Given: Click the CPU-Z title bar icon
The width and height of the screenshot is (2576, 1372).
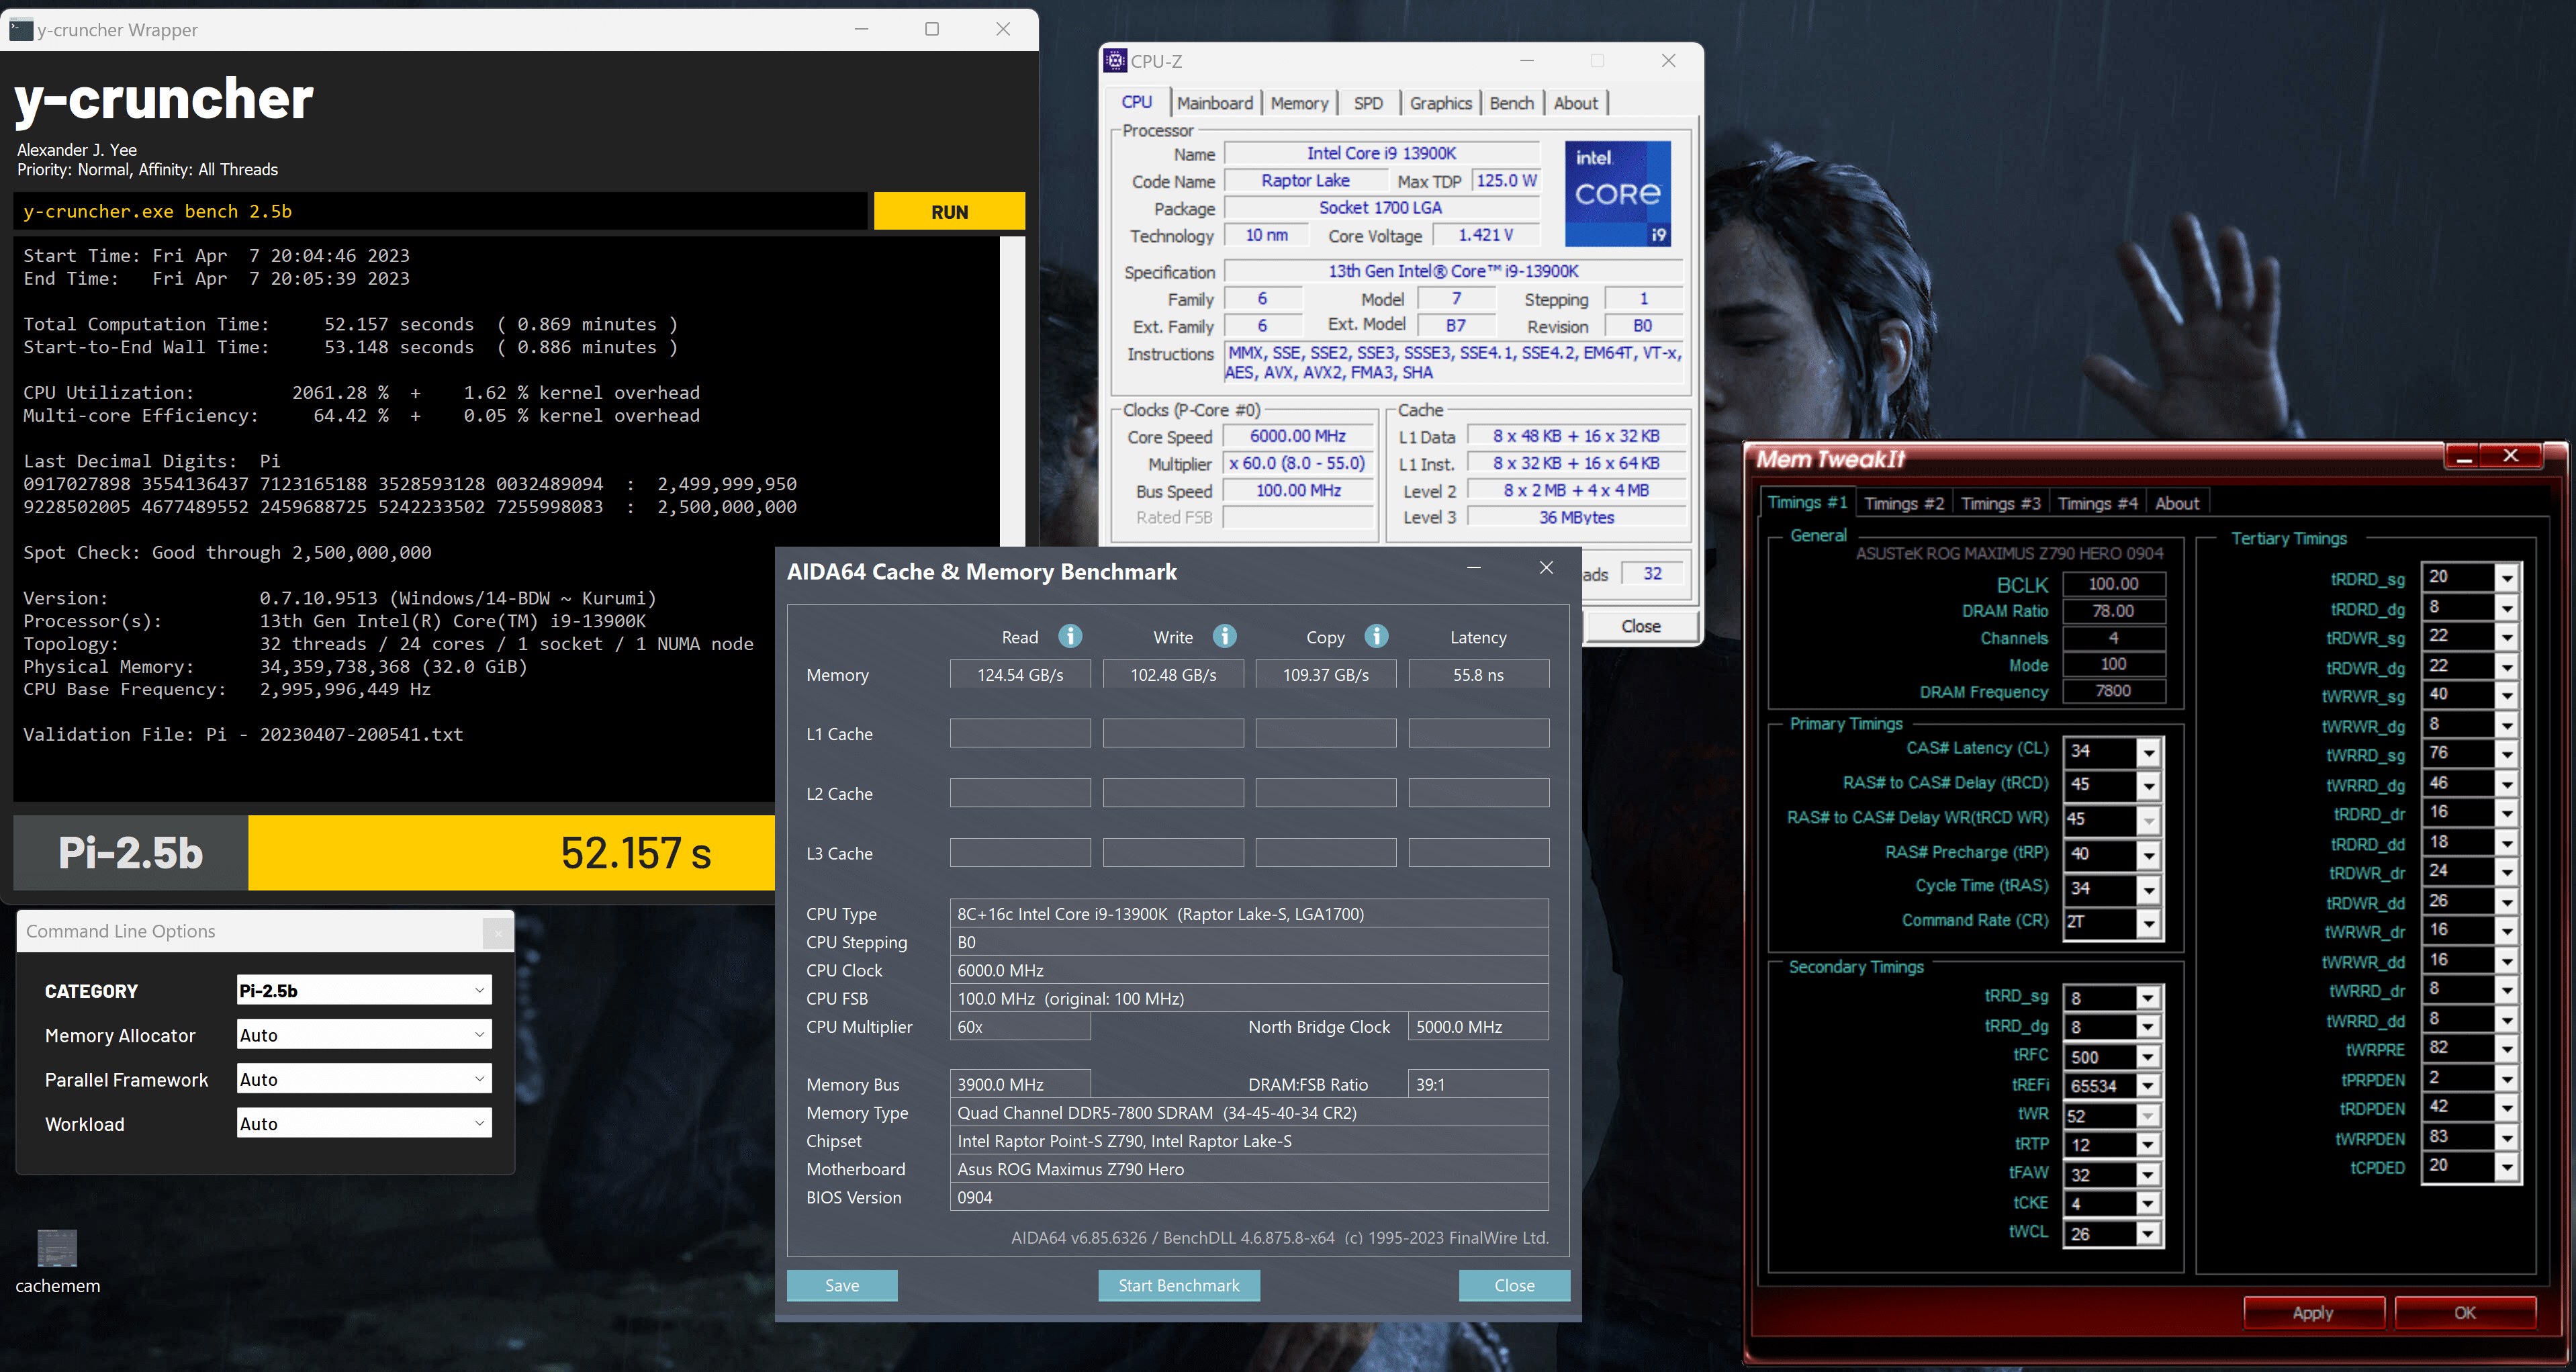Looking at the screenshot, I should [1115, 61].
